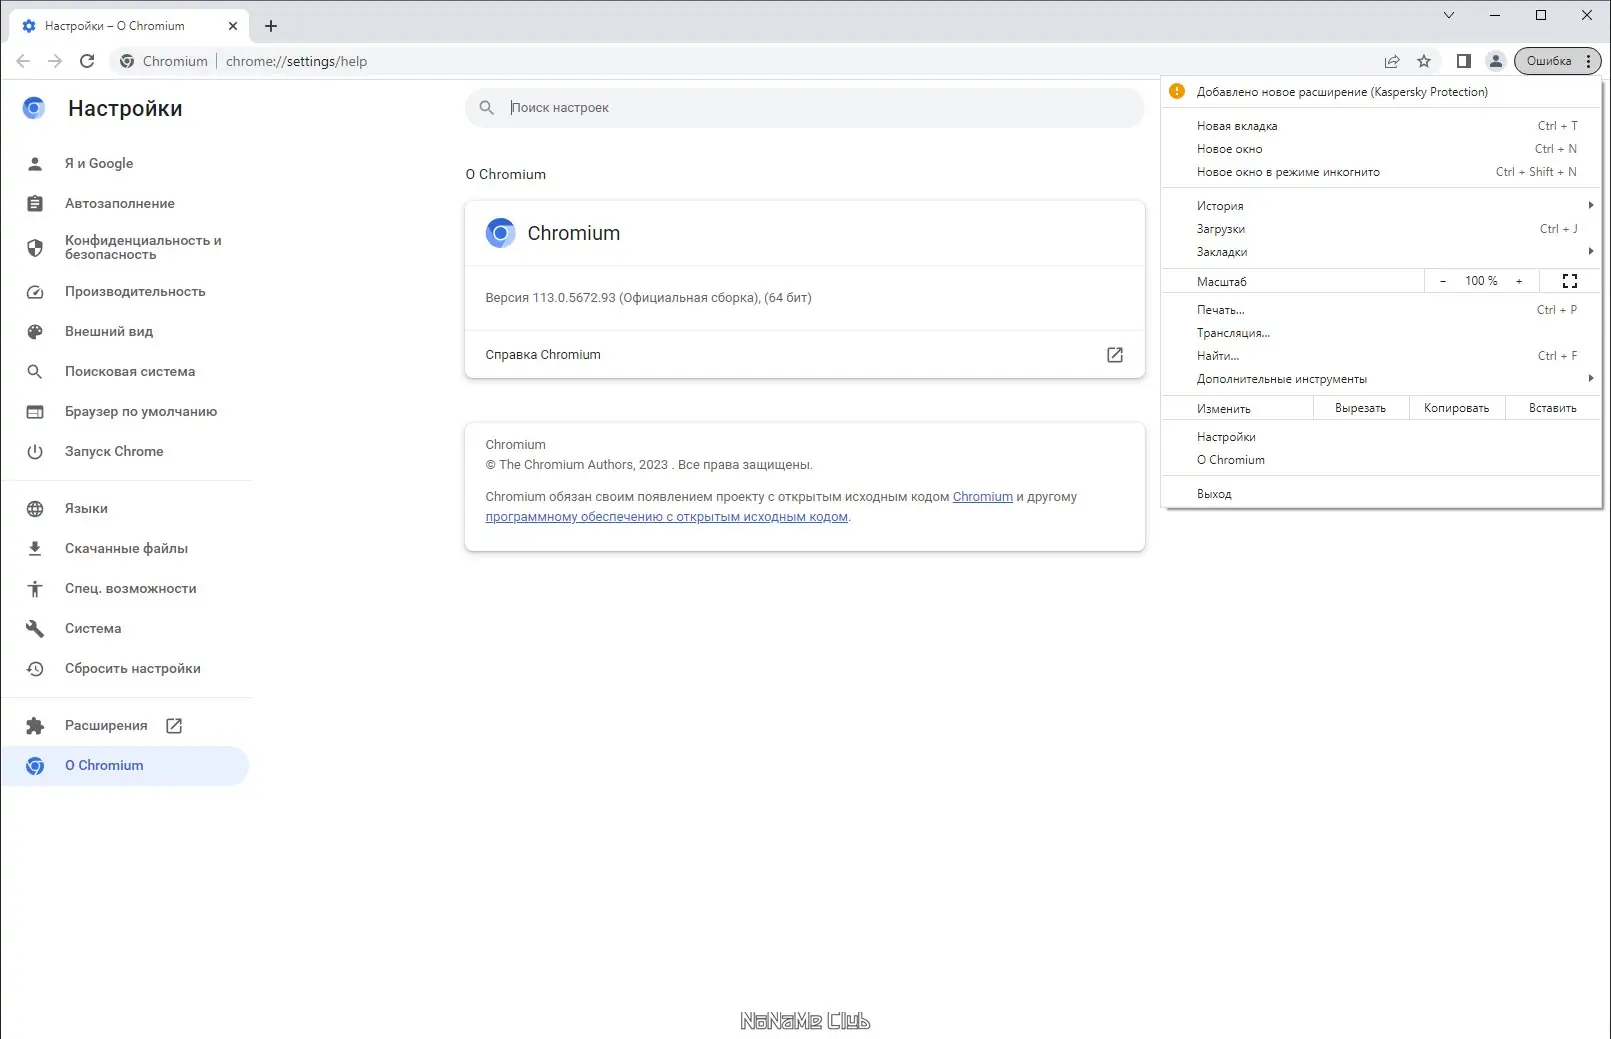The image size is (1611, 1039).
Task: Open Автозаполнение settings section
Action: (x=120, y=203)
